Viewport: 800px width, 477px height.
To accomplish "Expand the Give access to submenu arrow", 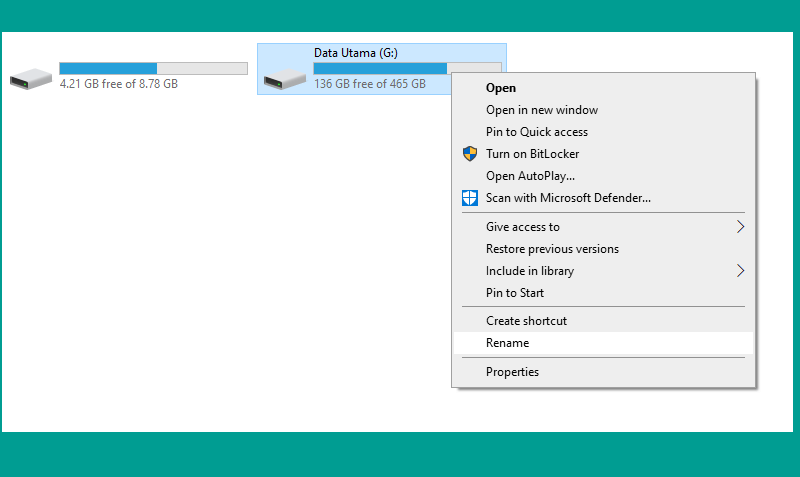I will pos(740,227).
